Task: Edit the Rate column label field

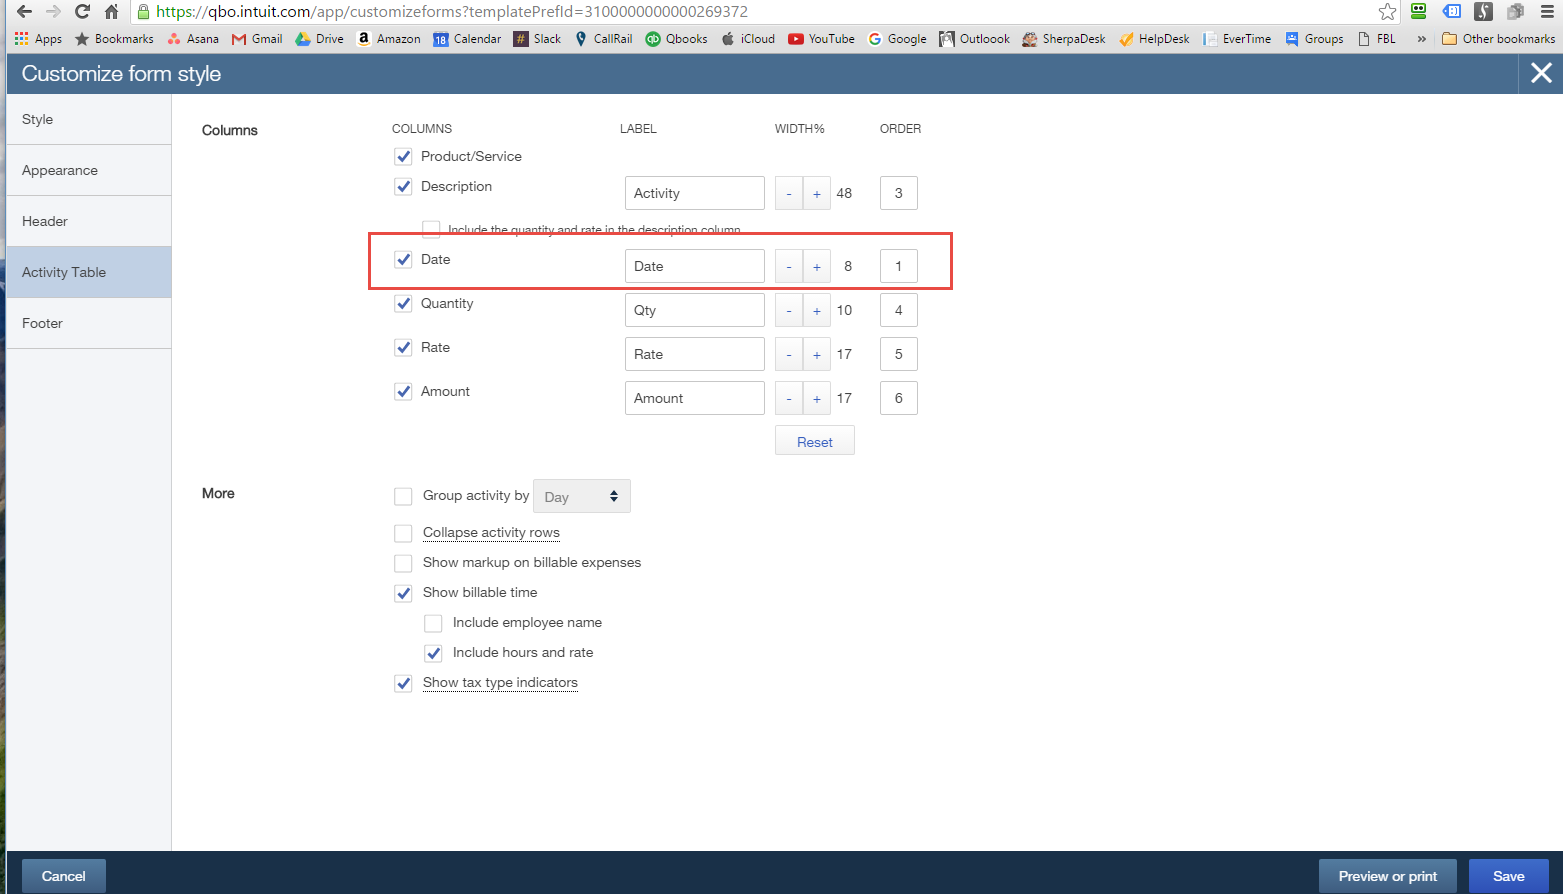Action: [694, 353]
